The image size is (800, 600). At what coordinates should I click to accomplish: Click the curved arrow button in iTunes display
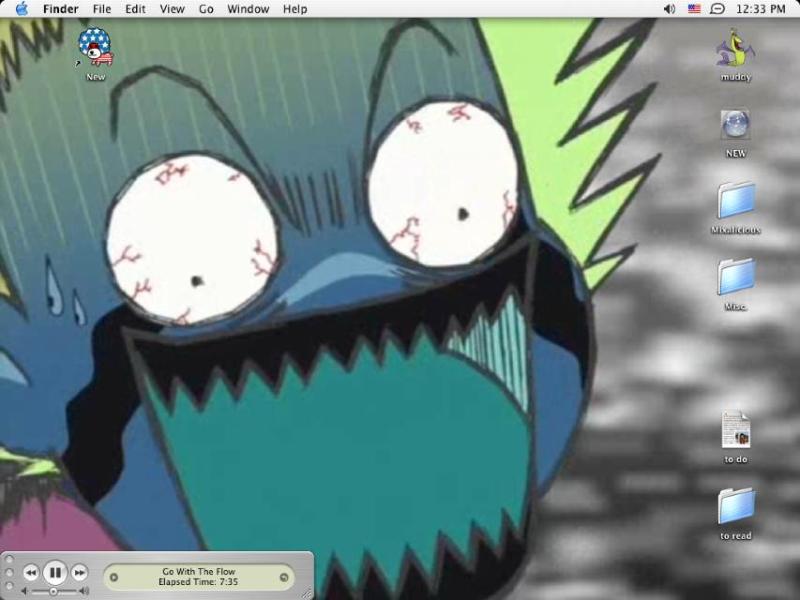click(x=284, y=578)
